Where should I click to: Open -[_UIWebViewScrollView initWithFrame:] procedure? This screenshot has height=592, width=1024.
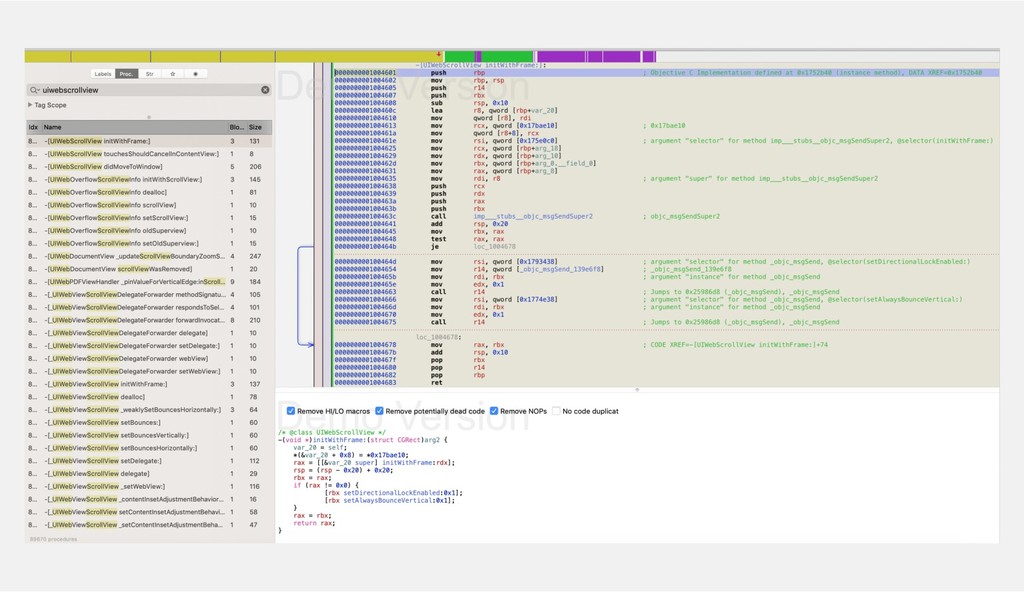[149, 384]
